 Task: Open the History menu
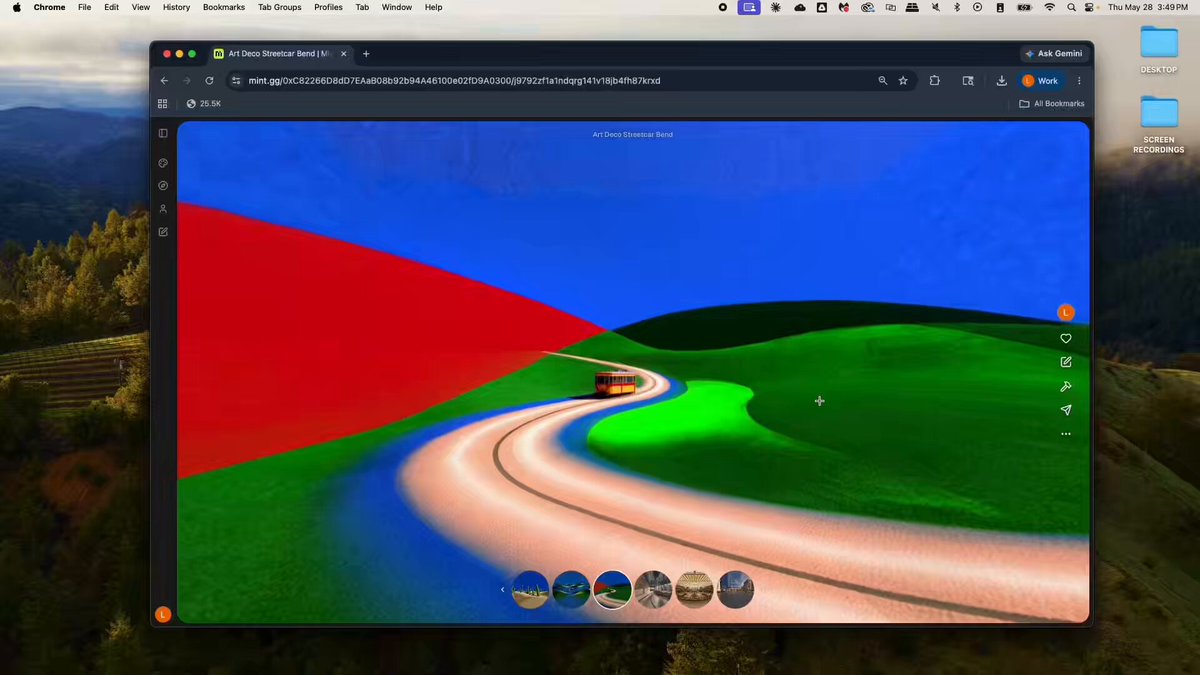point(176,7)
